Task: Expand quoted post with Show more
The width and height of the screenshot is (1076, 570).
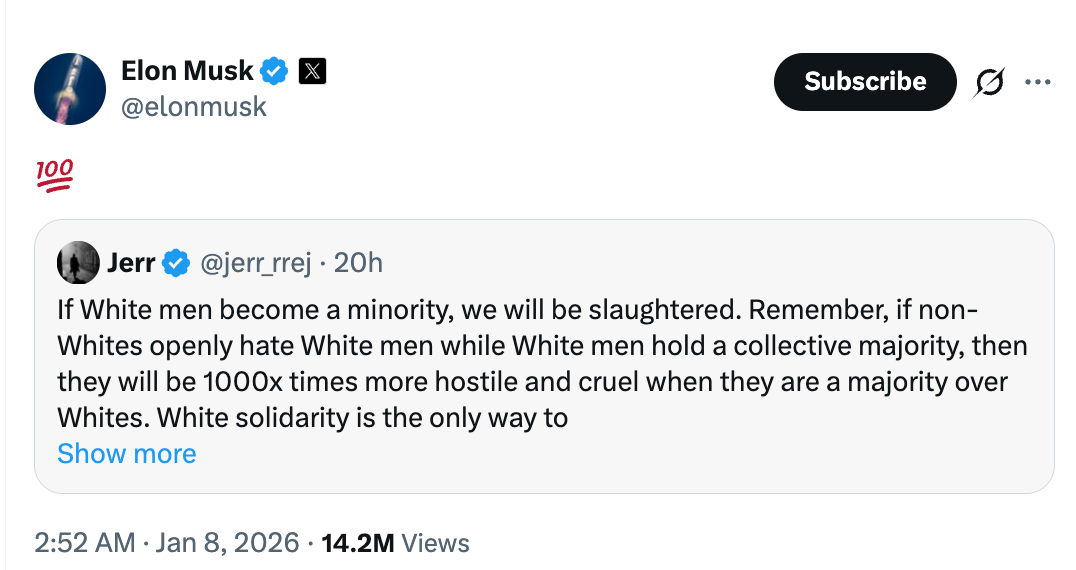Action: pos(127,453)
